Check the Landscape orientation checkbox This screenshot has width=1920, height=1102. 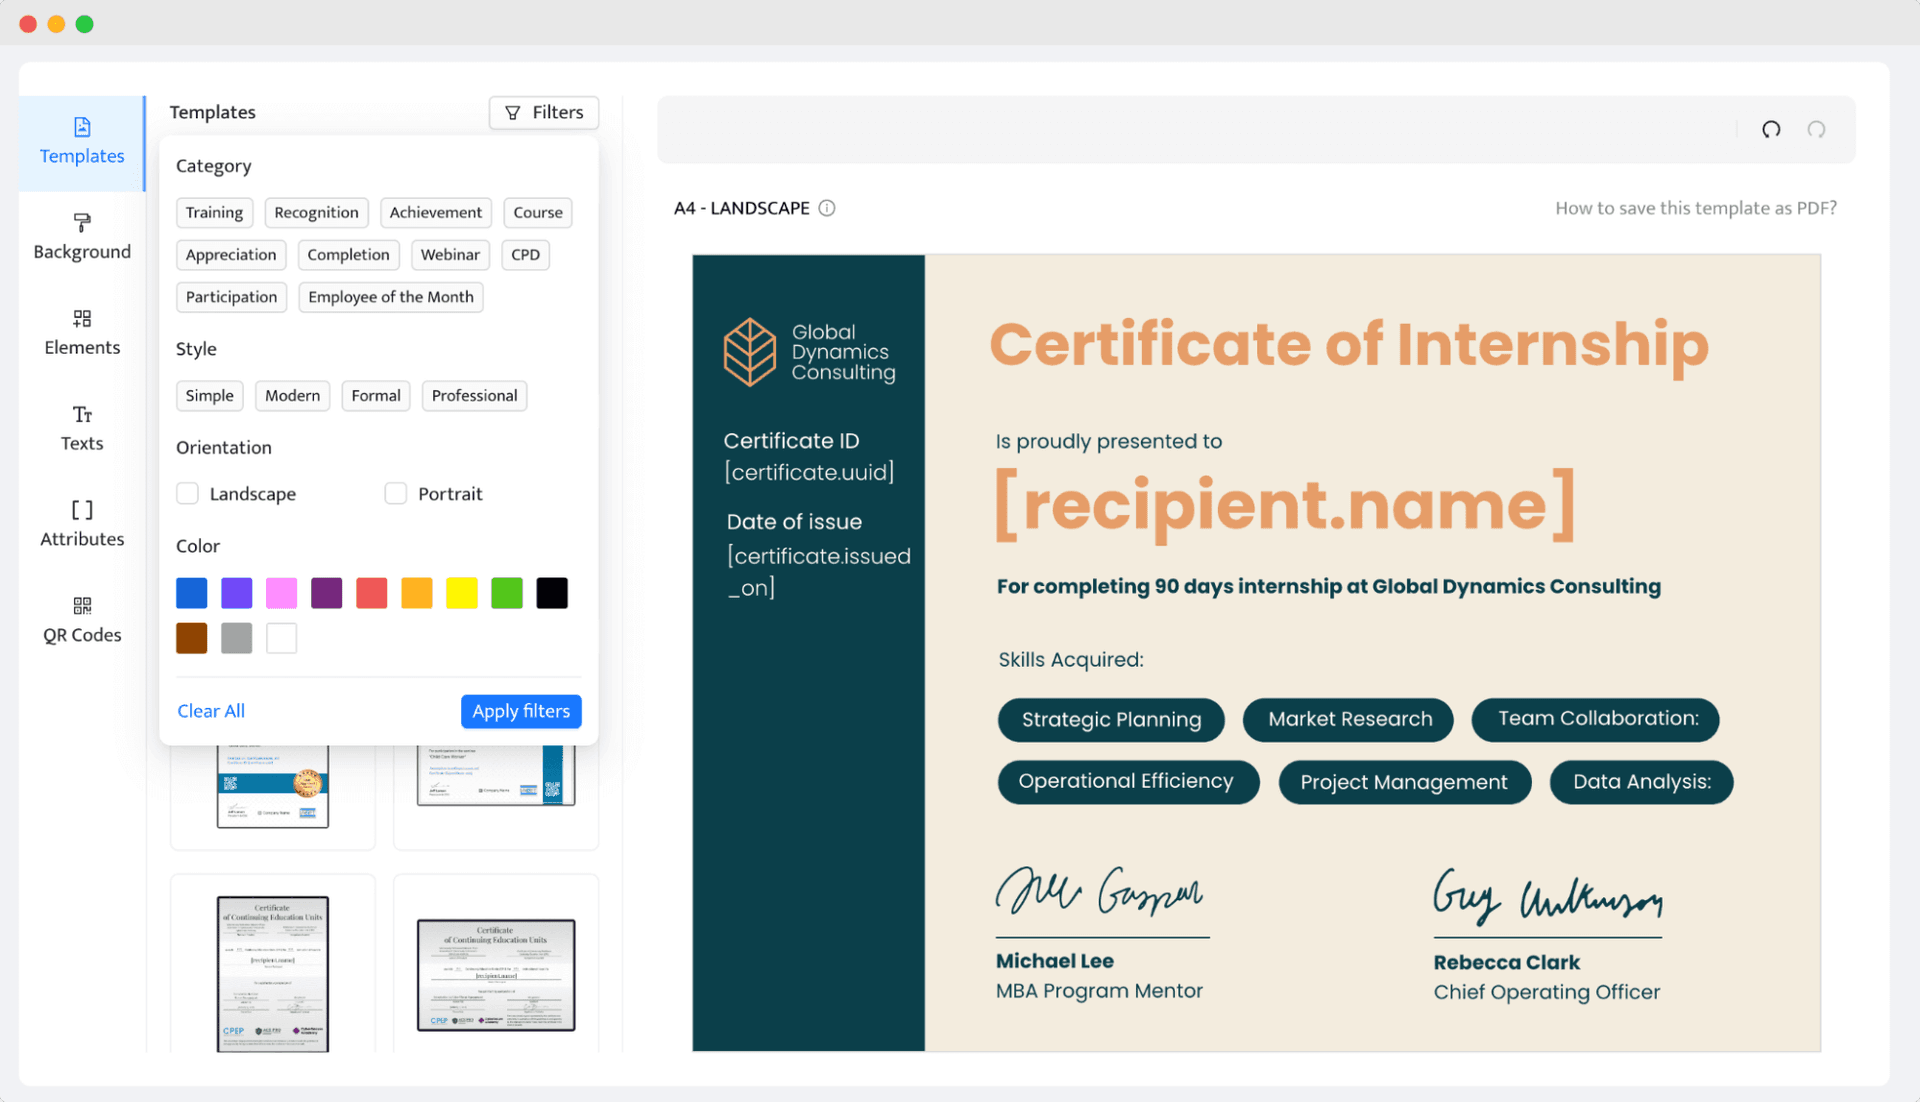coord(187,493)
